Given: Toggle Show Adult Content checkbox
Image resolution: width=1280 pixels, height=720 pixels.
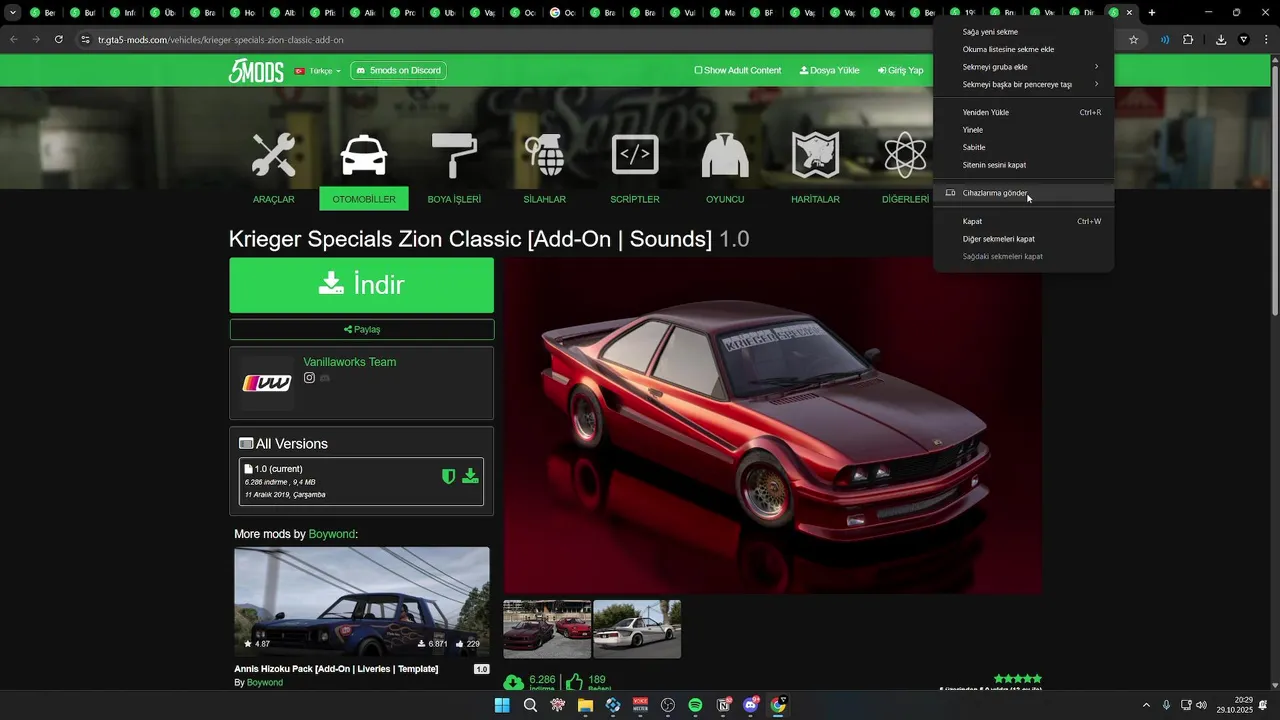Looking at the screenshot, I should (x=699, y=71).
